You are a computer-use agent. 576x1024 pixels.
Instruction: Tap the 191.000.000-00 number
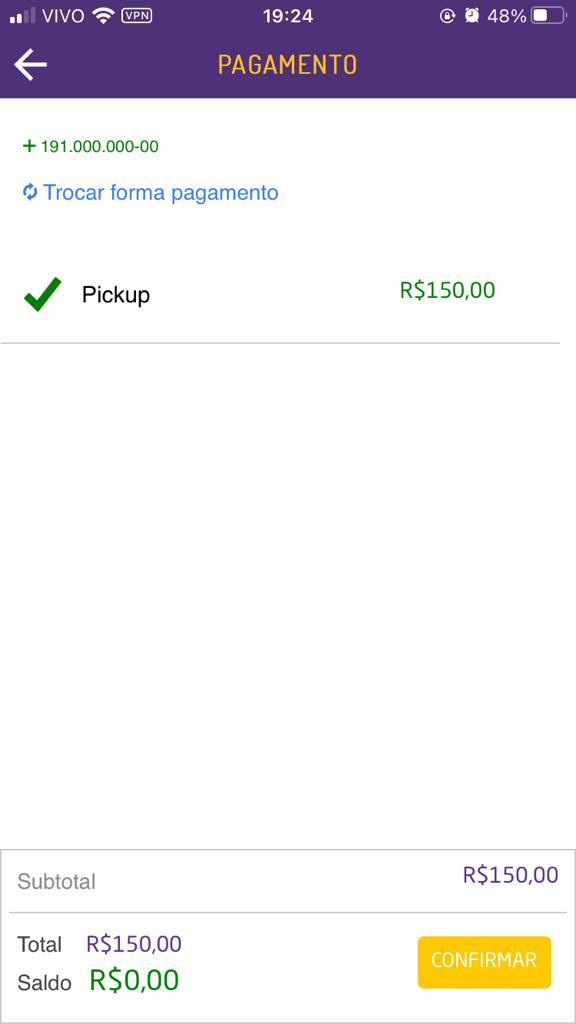100,146
